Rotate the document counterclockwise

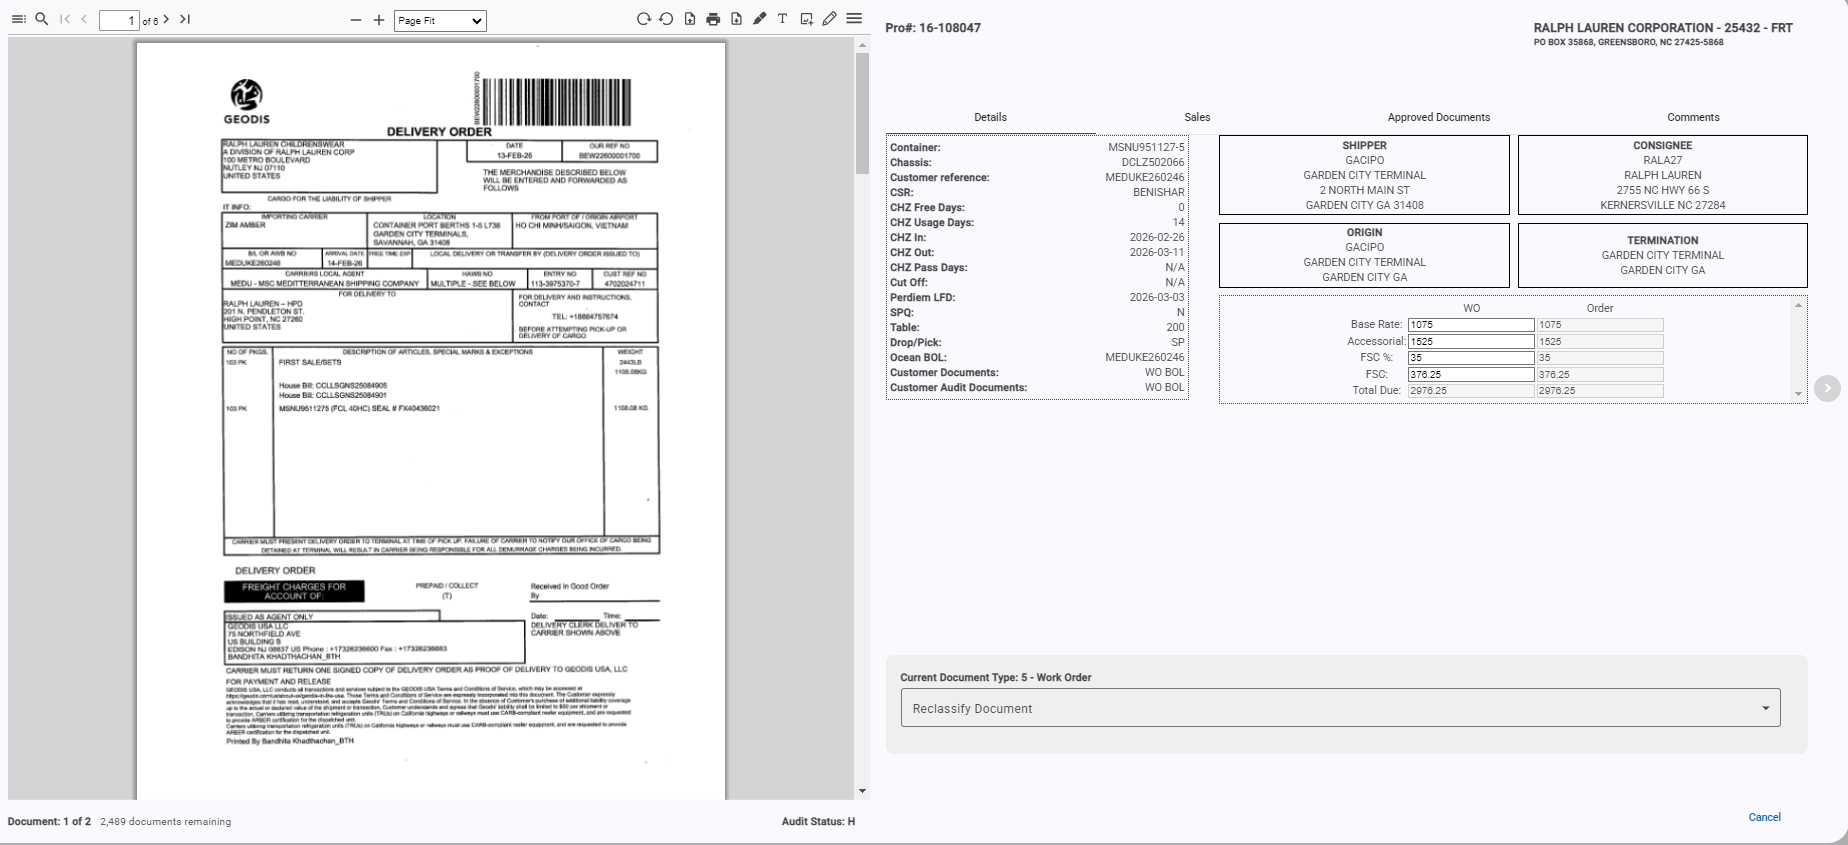click(x=666, y=19)
